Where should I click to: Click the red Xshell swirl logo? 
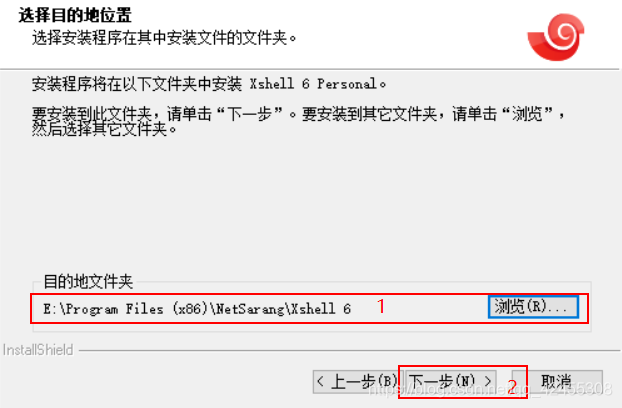pyautogui.click(x=556, y=37)
